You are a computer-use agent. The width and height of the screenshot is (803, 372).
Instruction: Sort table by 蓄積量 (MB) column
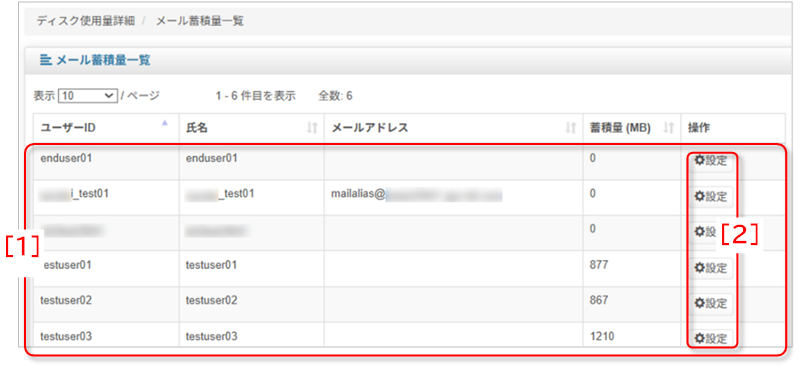click(631, 128)
